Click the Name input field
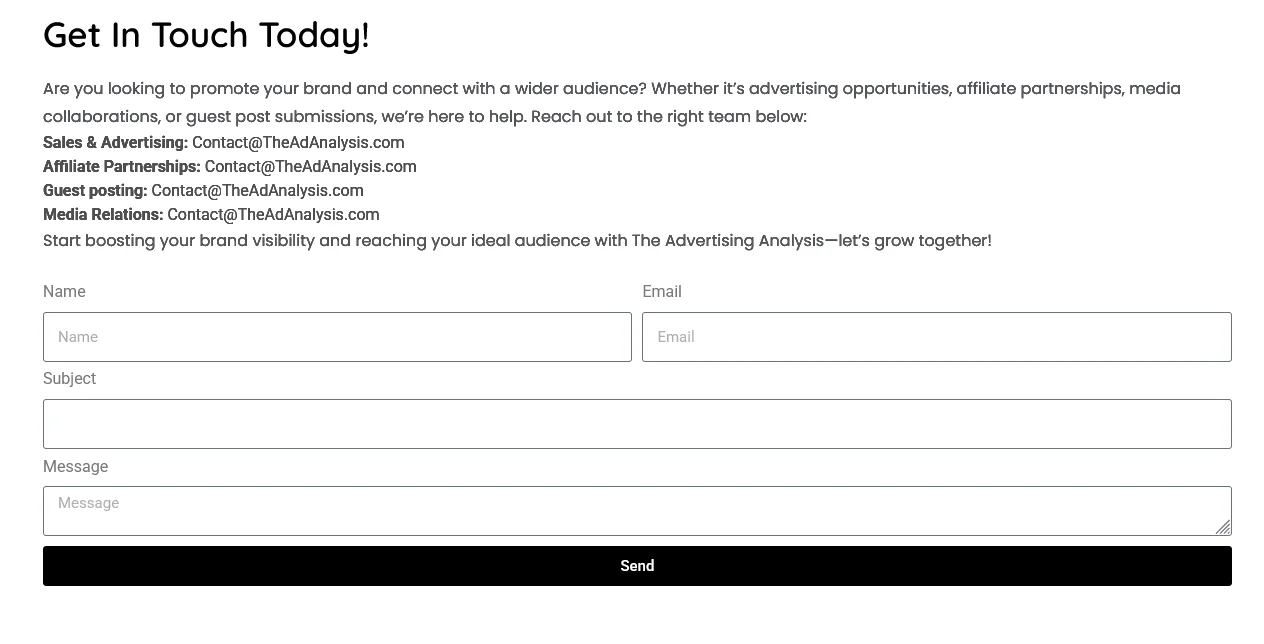The height and width of the screenshot is (644, 1264). pyautogui.click(x=337, y=337)
